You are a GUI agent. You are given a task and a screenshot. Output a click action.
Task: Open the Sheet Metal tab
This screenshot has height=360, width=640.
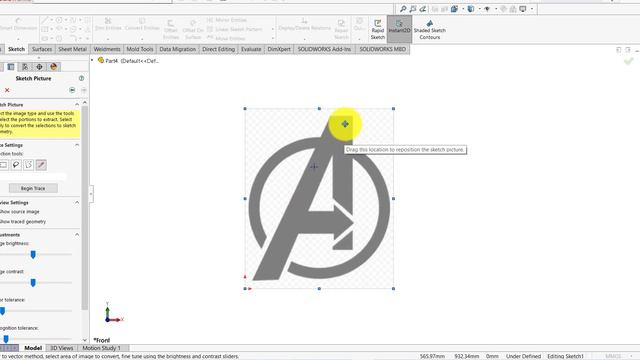click(x=72, y=49)
